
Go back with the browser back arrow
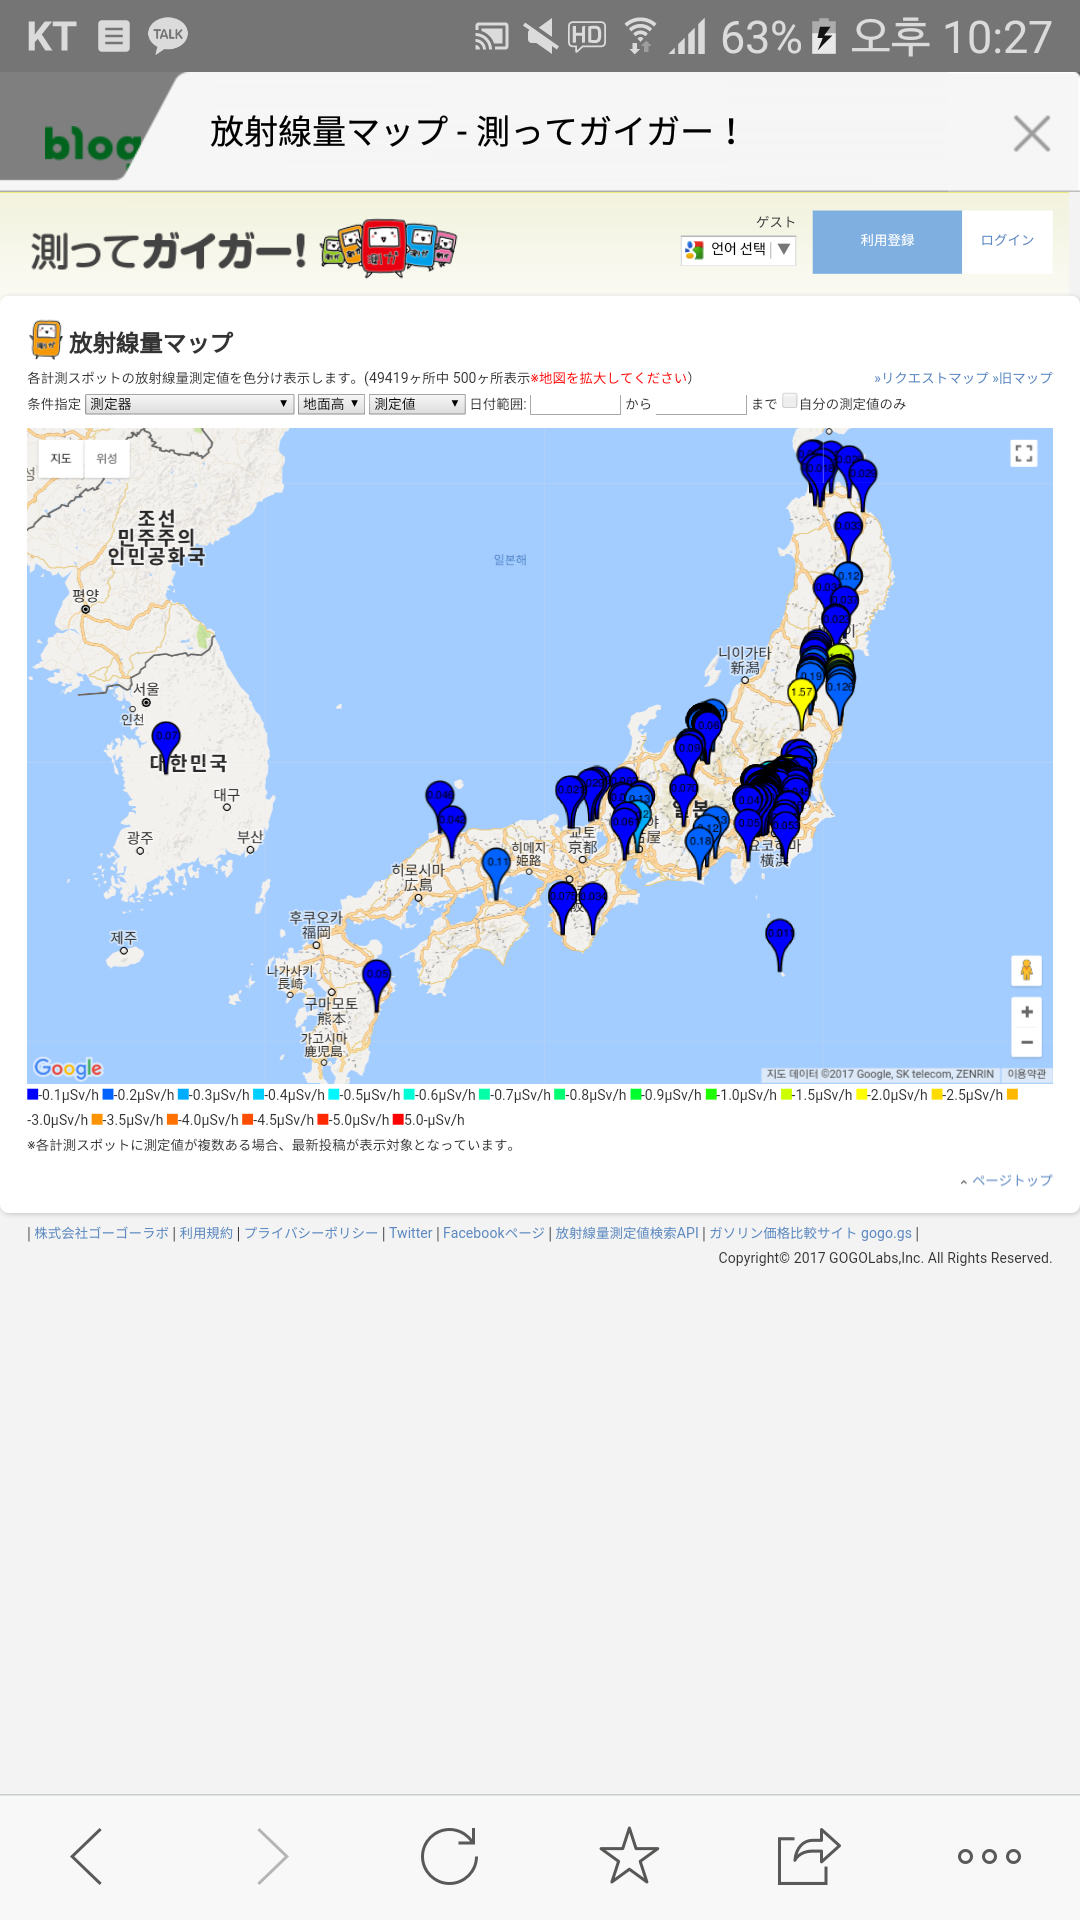pyautogui.click(x=87, y=1856)
